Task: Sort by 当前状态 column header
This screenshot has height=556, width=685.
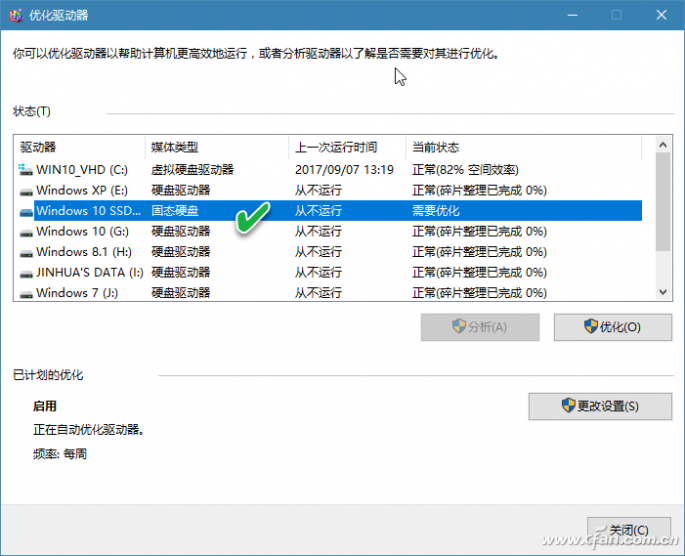Action: pos(524,147)
